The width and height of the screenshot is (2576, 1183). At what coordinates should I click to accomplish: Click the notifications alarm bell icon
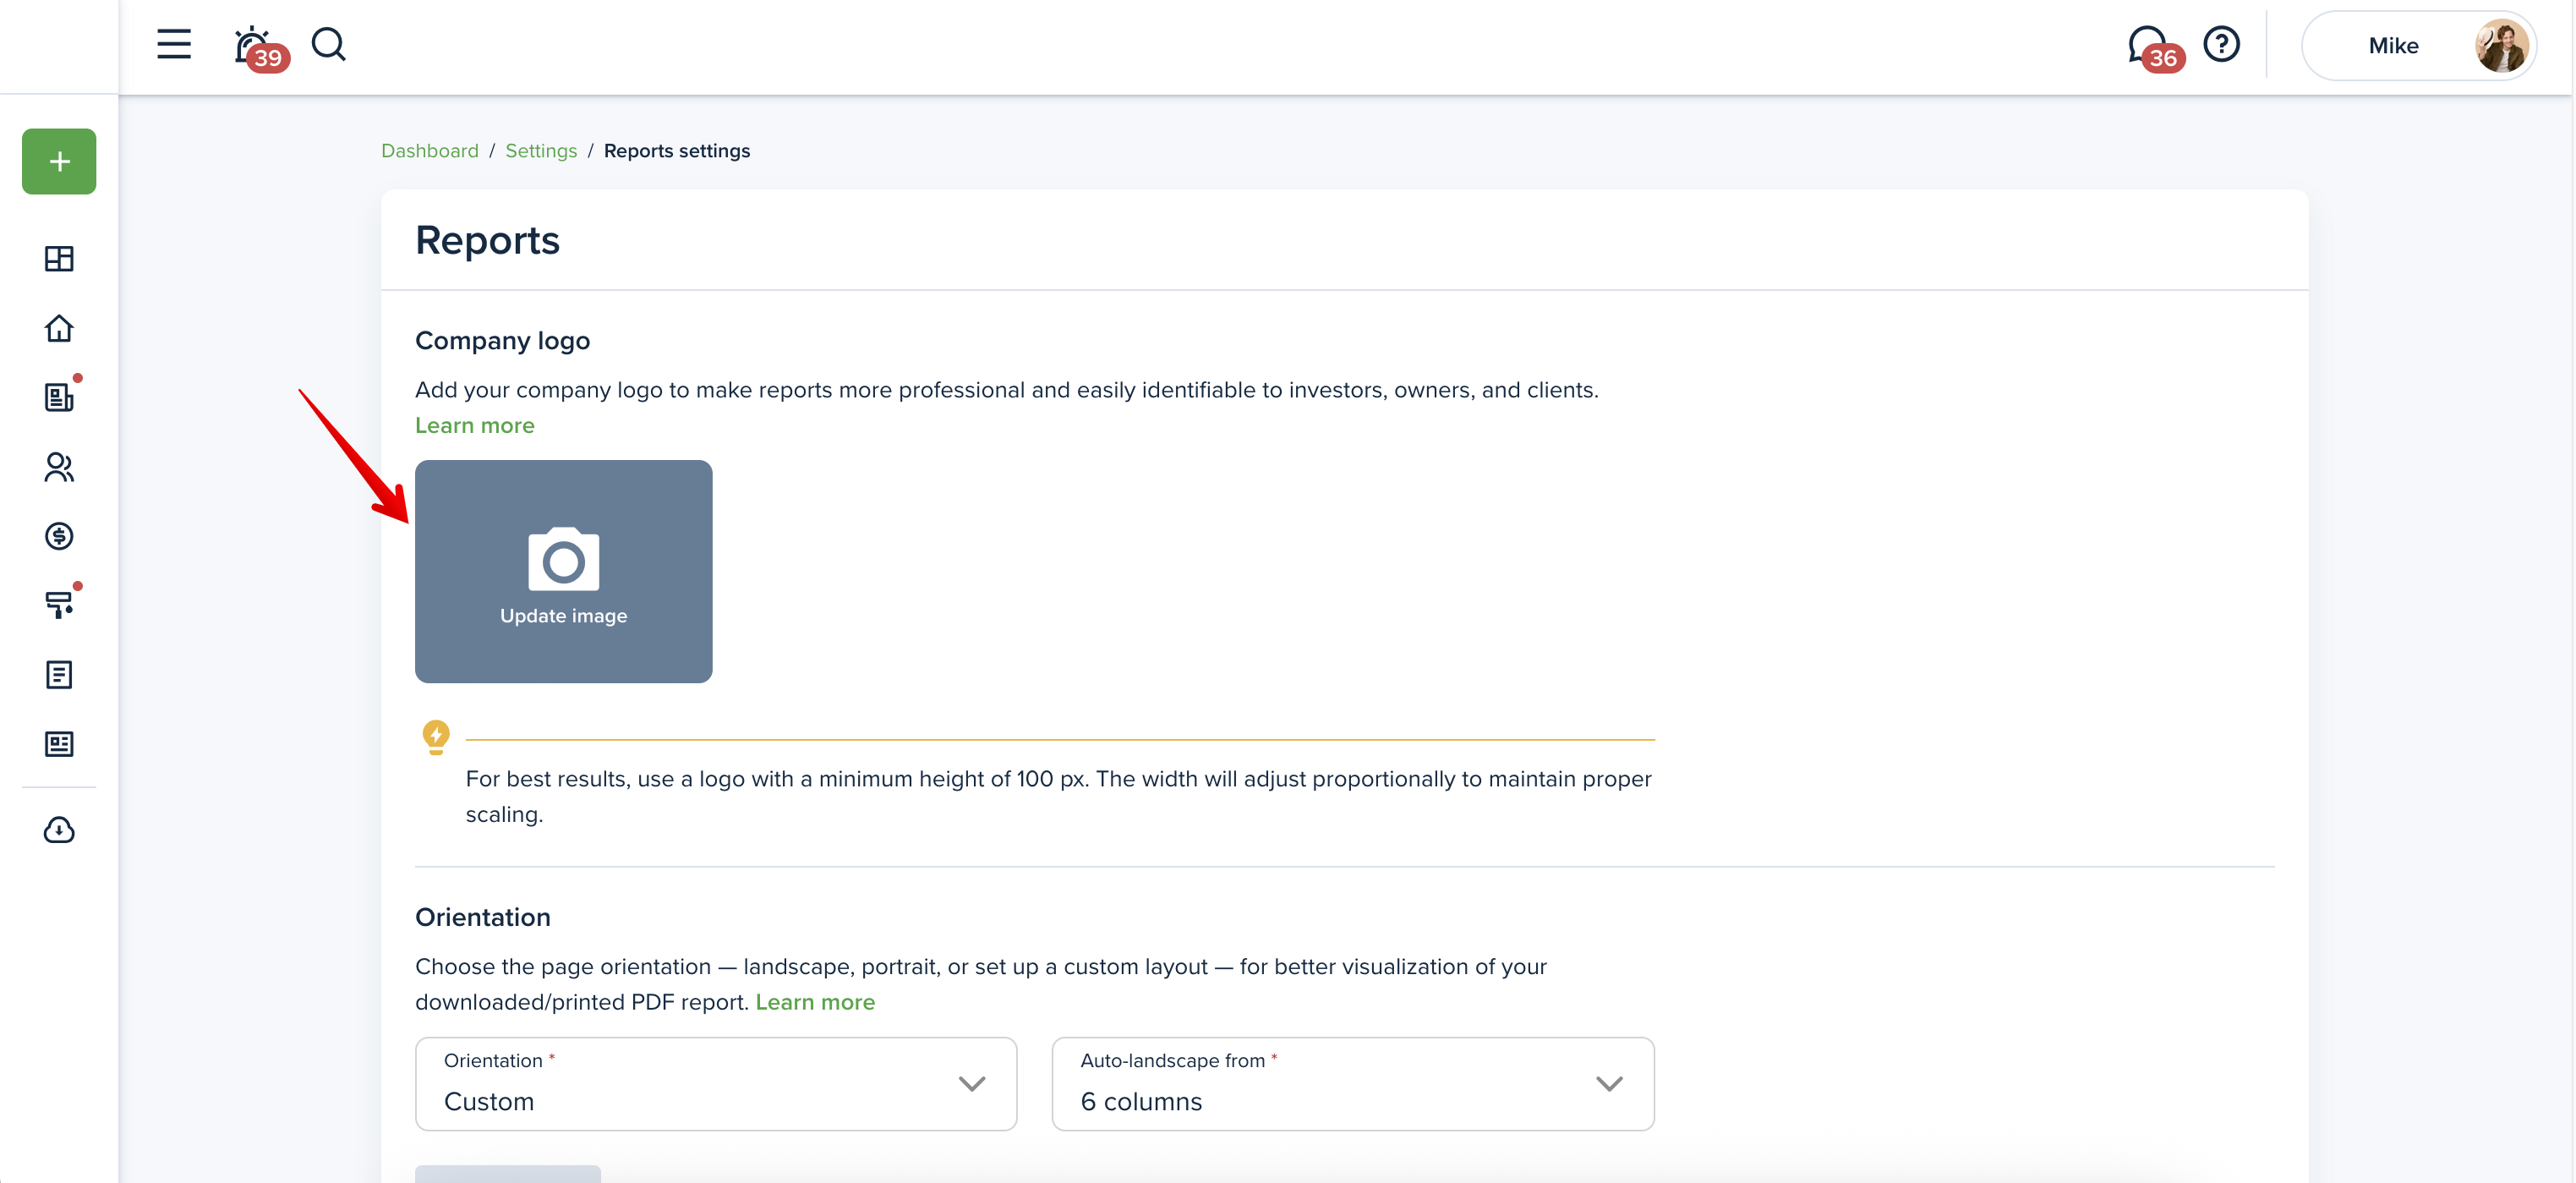(x=252, y=46)
